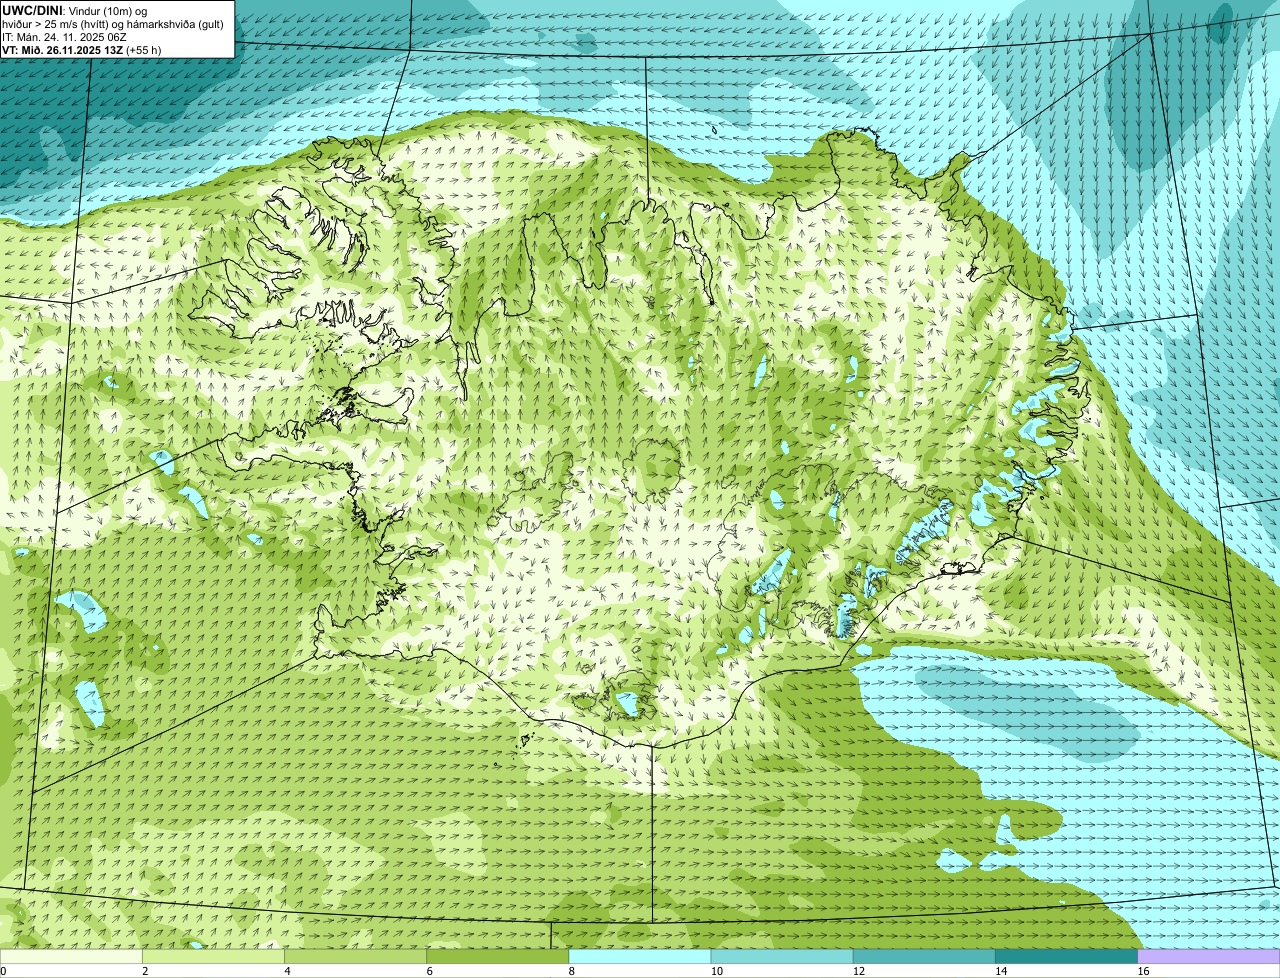
Task: Click the 4–6 m/s green legend swatch
Action: (355, 957)
